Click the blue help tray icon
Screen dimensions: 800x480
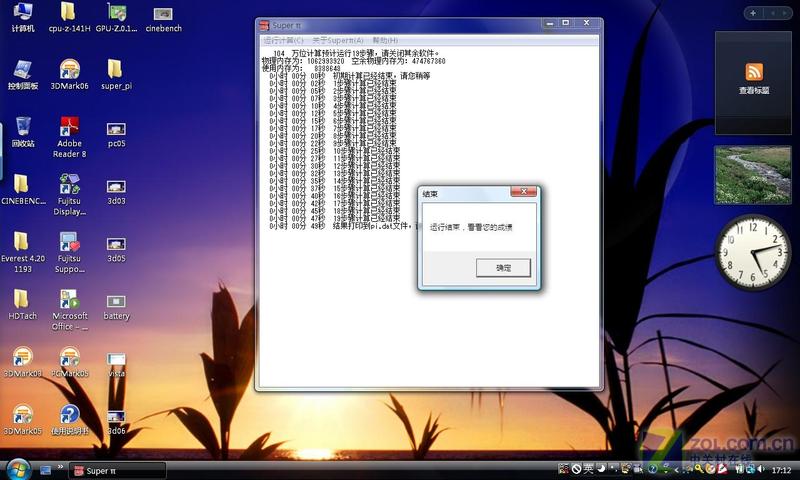click(x=653, y=469)
